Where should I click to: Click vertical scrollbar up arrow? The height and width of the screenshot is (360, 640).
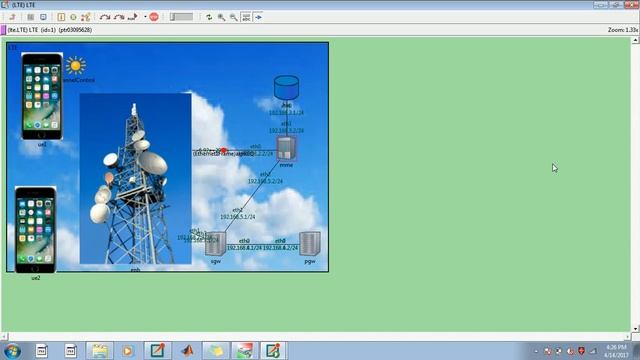(x=635, y=40)
